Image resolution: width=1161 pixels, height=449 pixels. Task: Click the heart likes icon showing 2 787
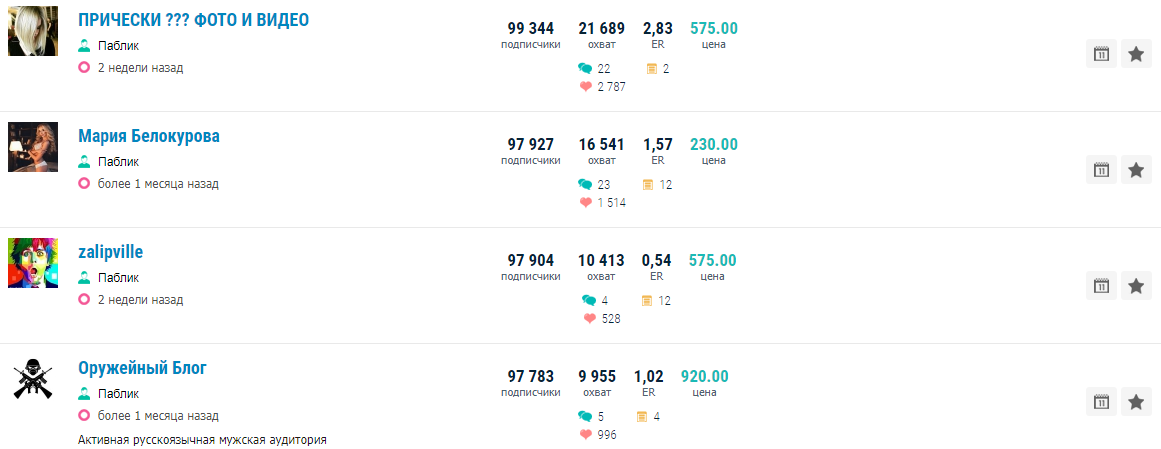pos(586,87)
